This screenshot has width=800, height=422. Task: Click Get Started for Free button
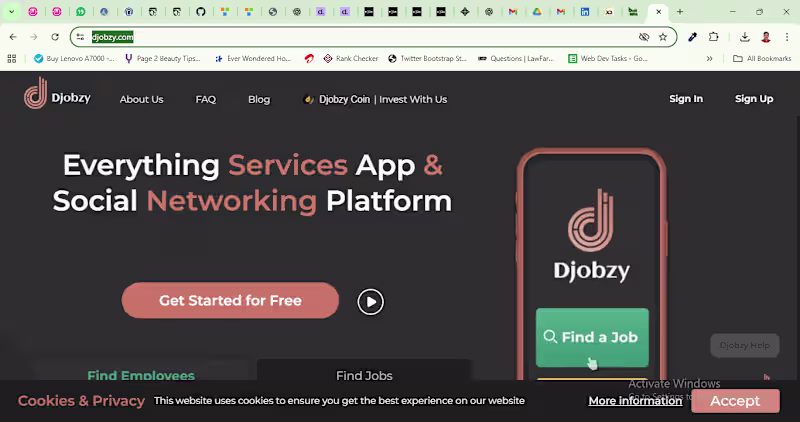tap(230, 301)
